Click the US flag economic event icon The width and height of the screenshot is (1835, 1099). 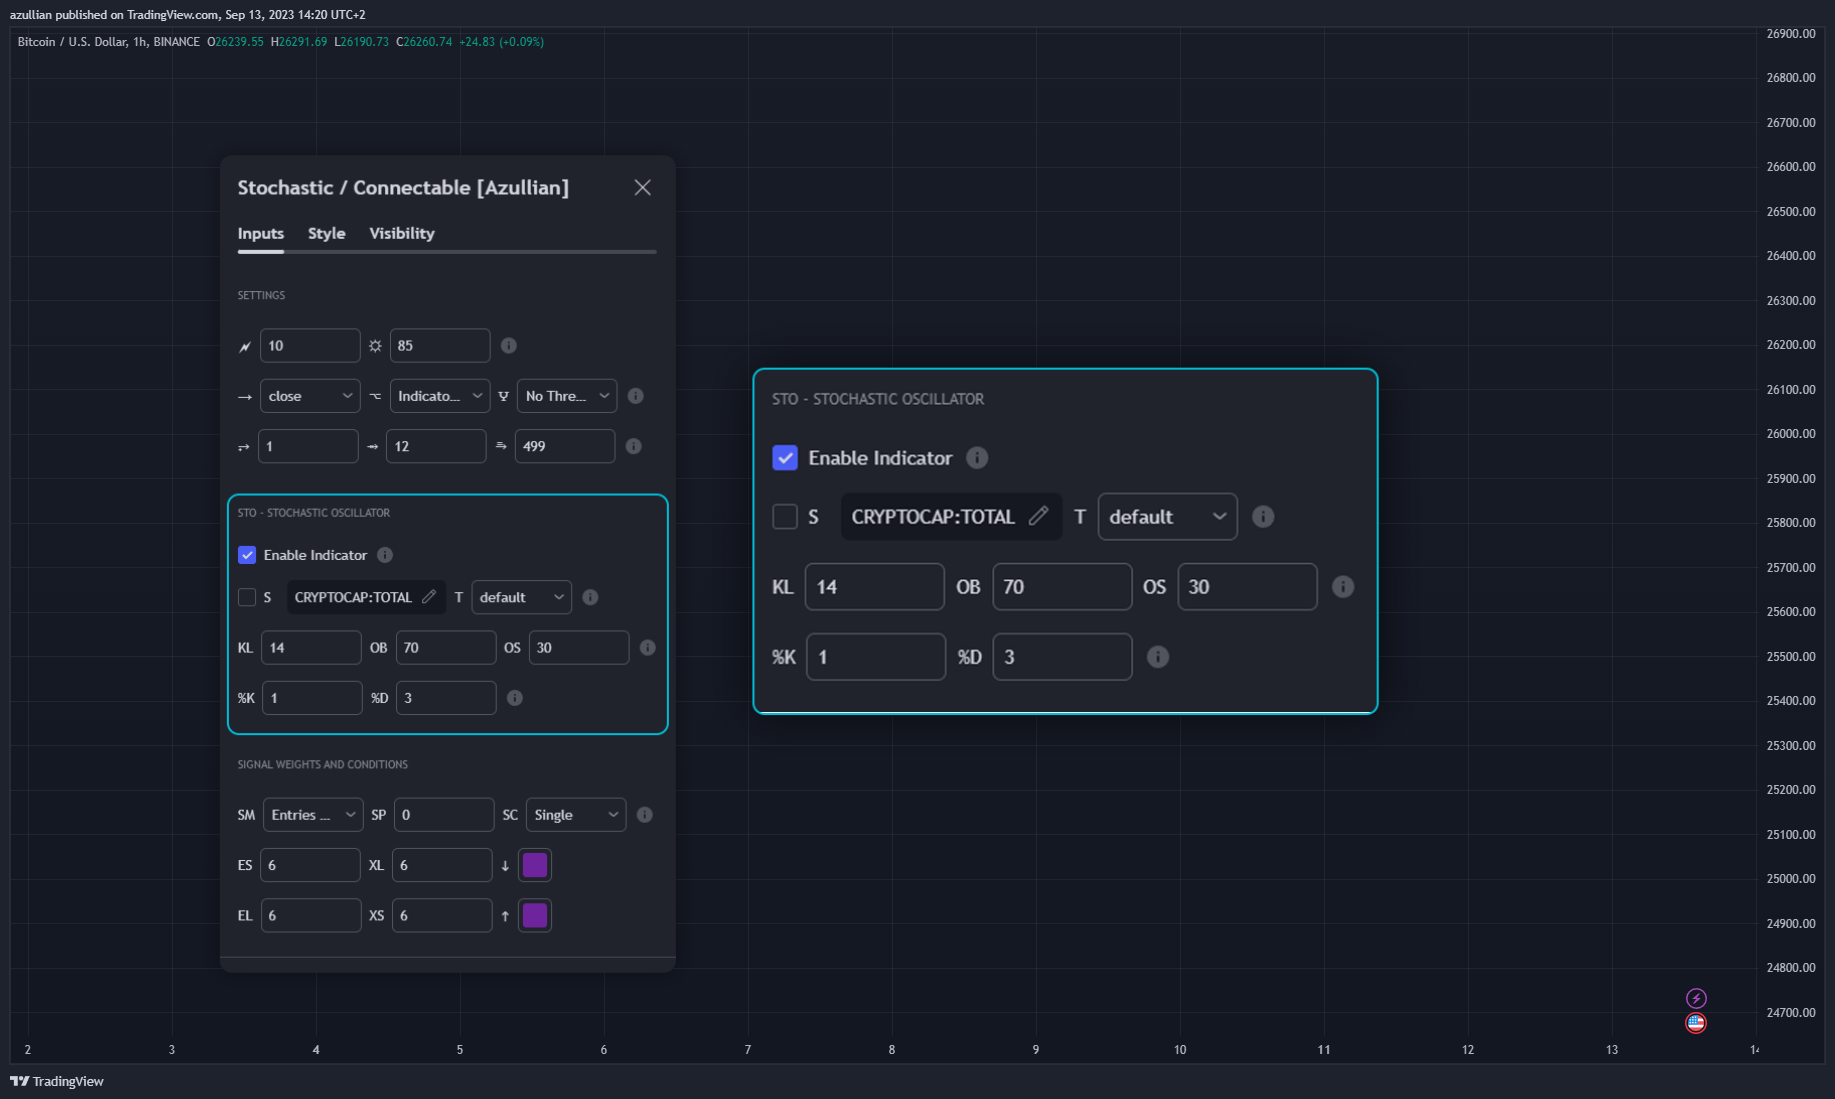(x=1696, y=1023)
